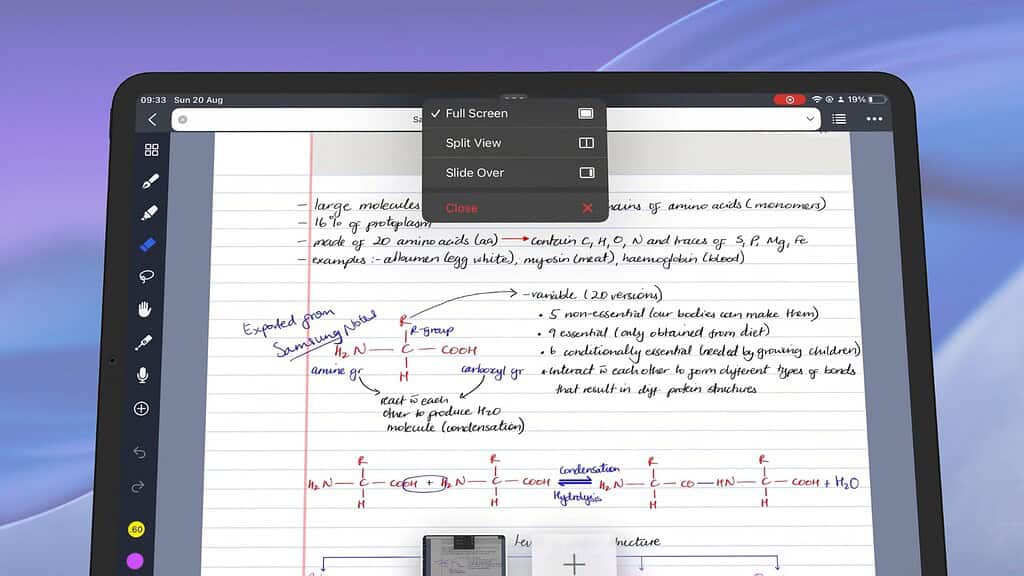This screenshot has height=576, width=1024.
Task: Open the more options ellipsis menu
Action: (874, 119)
